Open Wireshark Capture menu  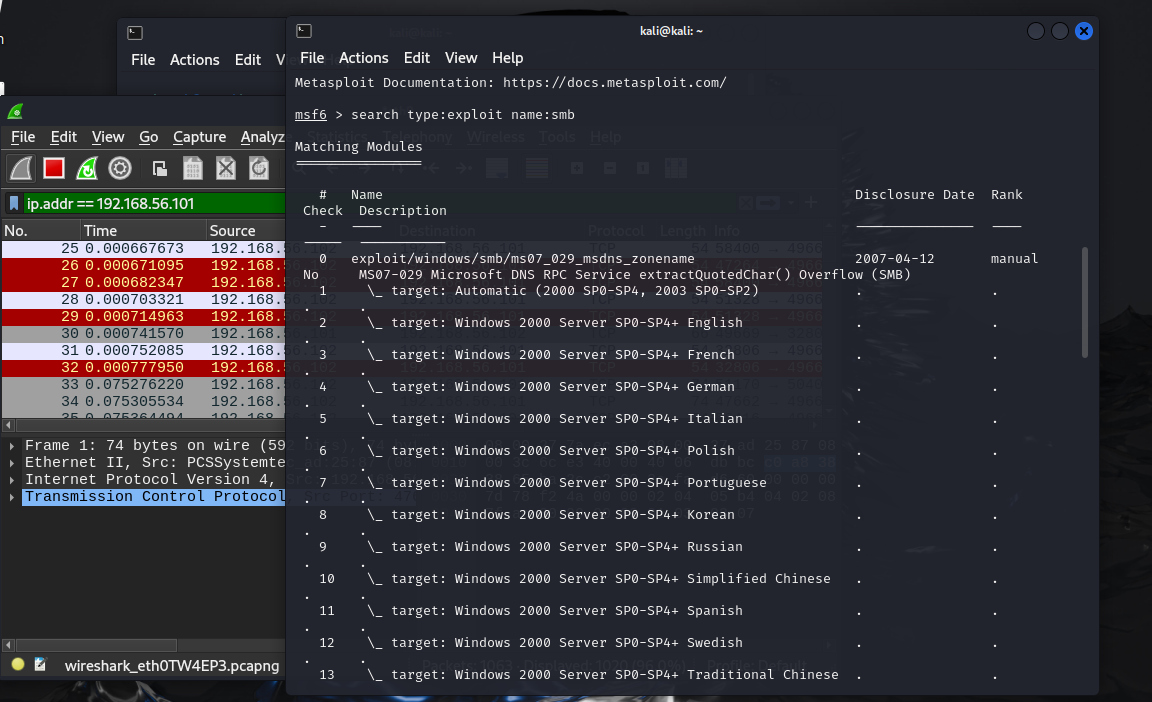click(199, 137)
